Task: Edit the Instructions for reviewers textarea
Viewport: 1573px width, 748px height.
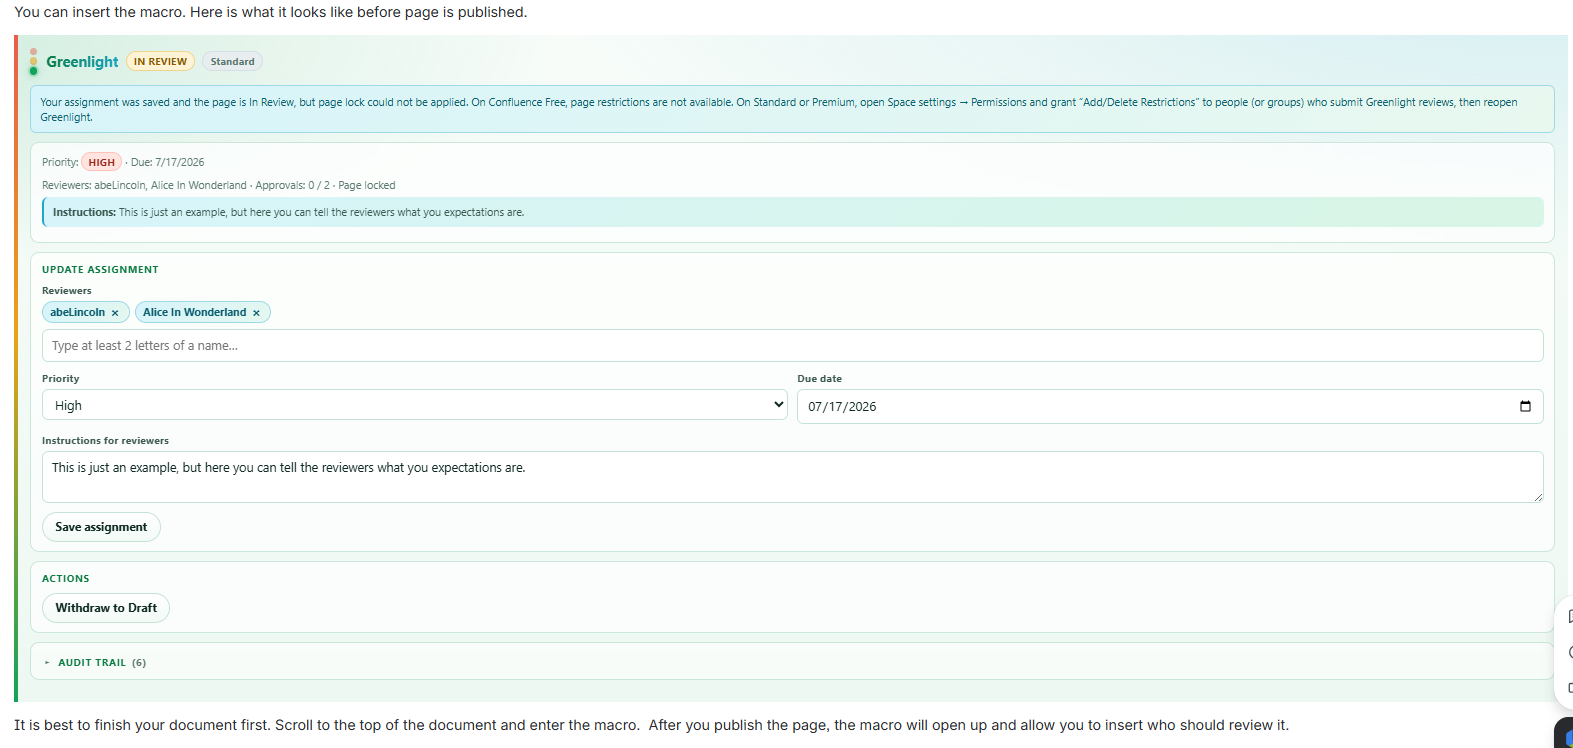Action: (792, 477)
